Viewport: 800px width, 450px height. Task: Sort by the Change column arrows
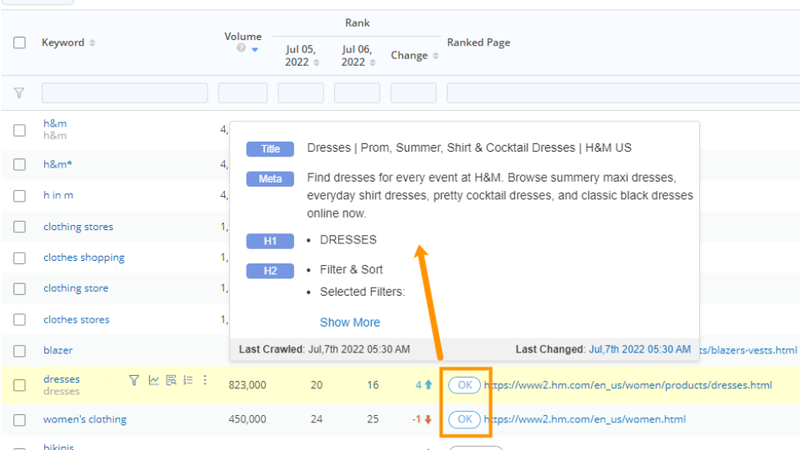click(x=436, y=56)
